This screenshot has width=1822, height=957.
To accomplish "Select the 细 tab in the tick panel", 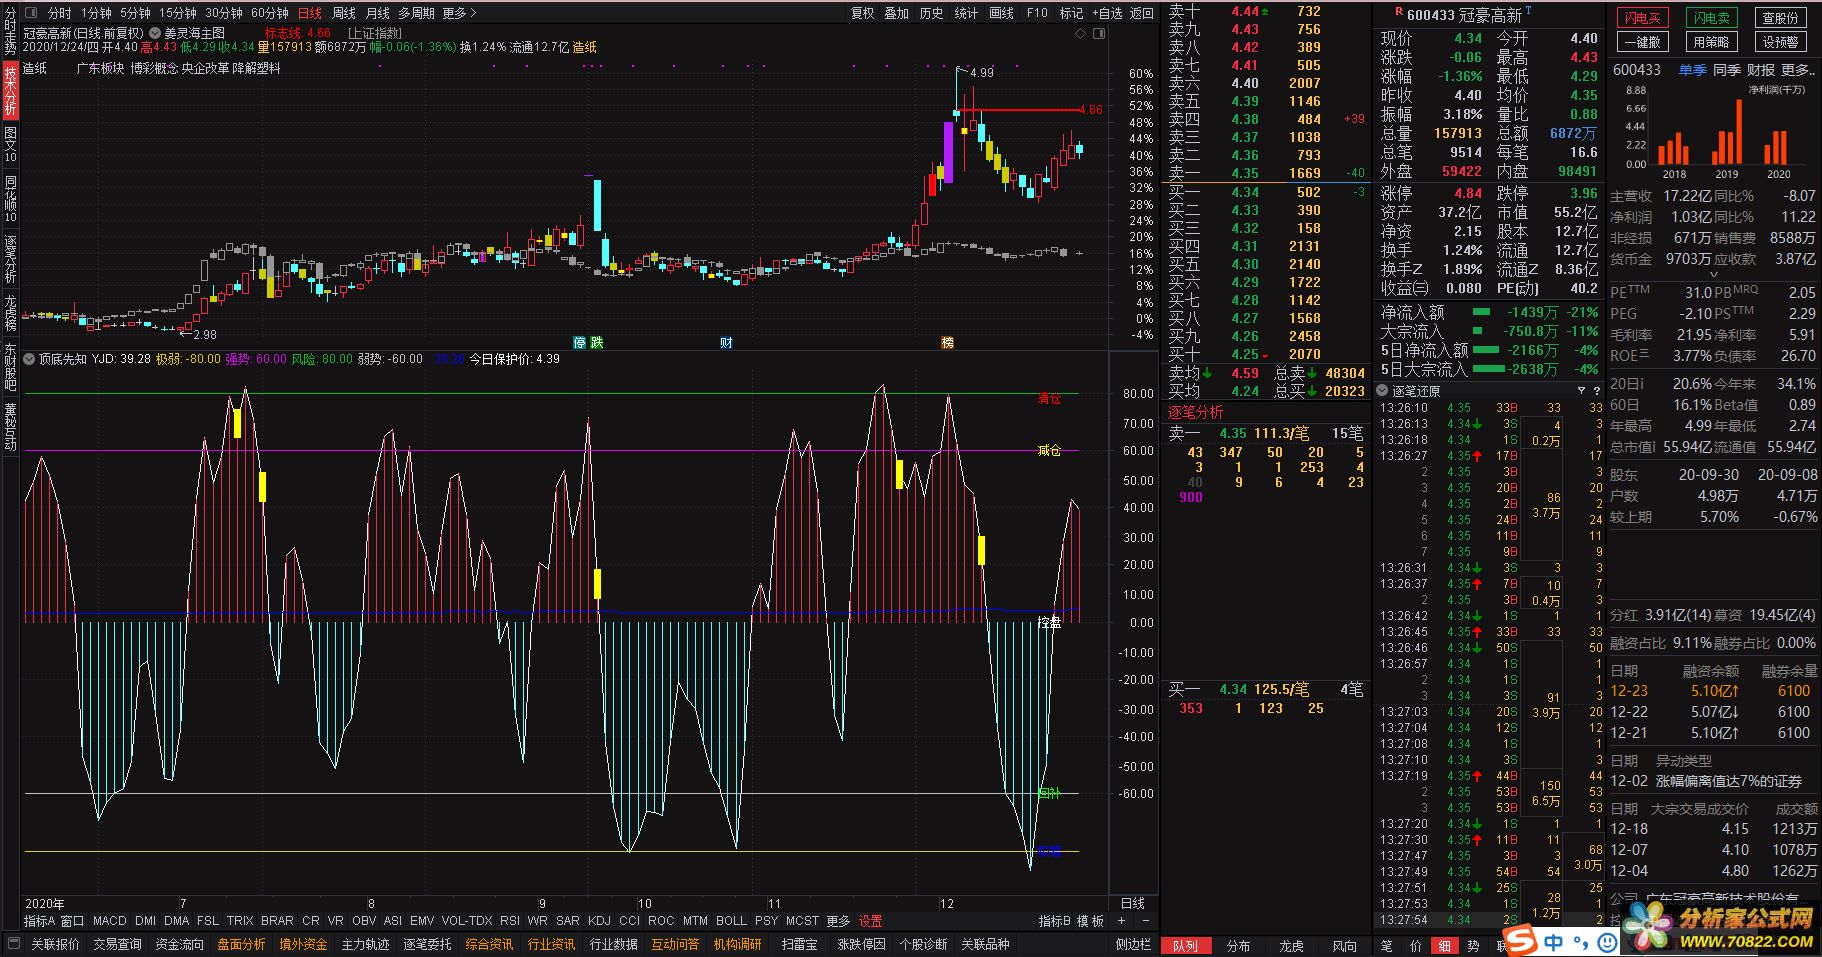I will point(1445,945).
